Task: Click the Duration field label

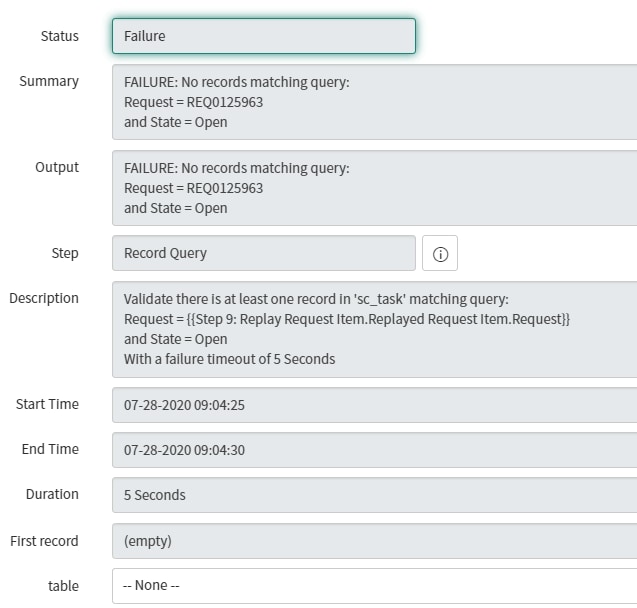Action: [52, 494]
